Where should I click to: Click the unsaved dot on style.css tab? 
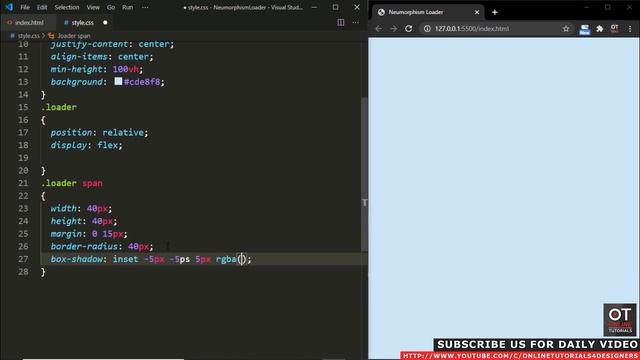(105, 22)
